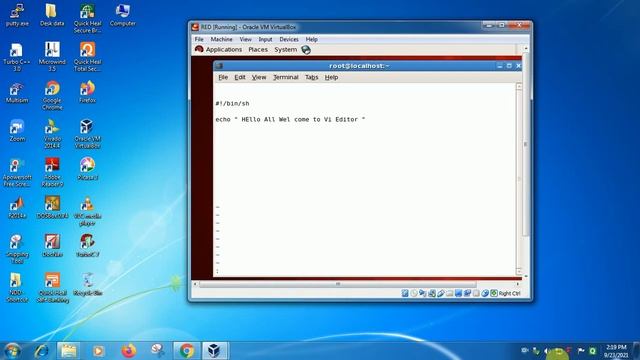This screenshot has width=640, height=360.
Task: Click the echo line in vi editor
Action: point(290,119)
